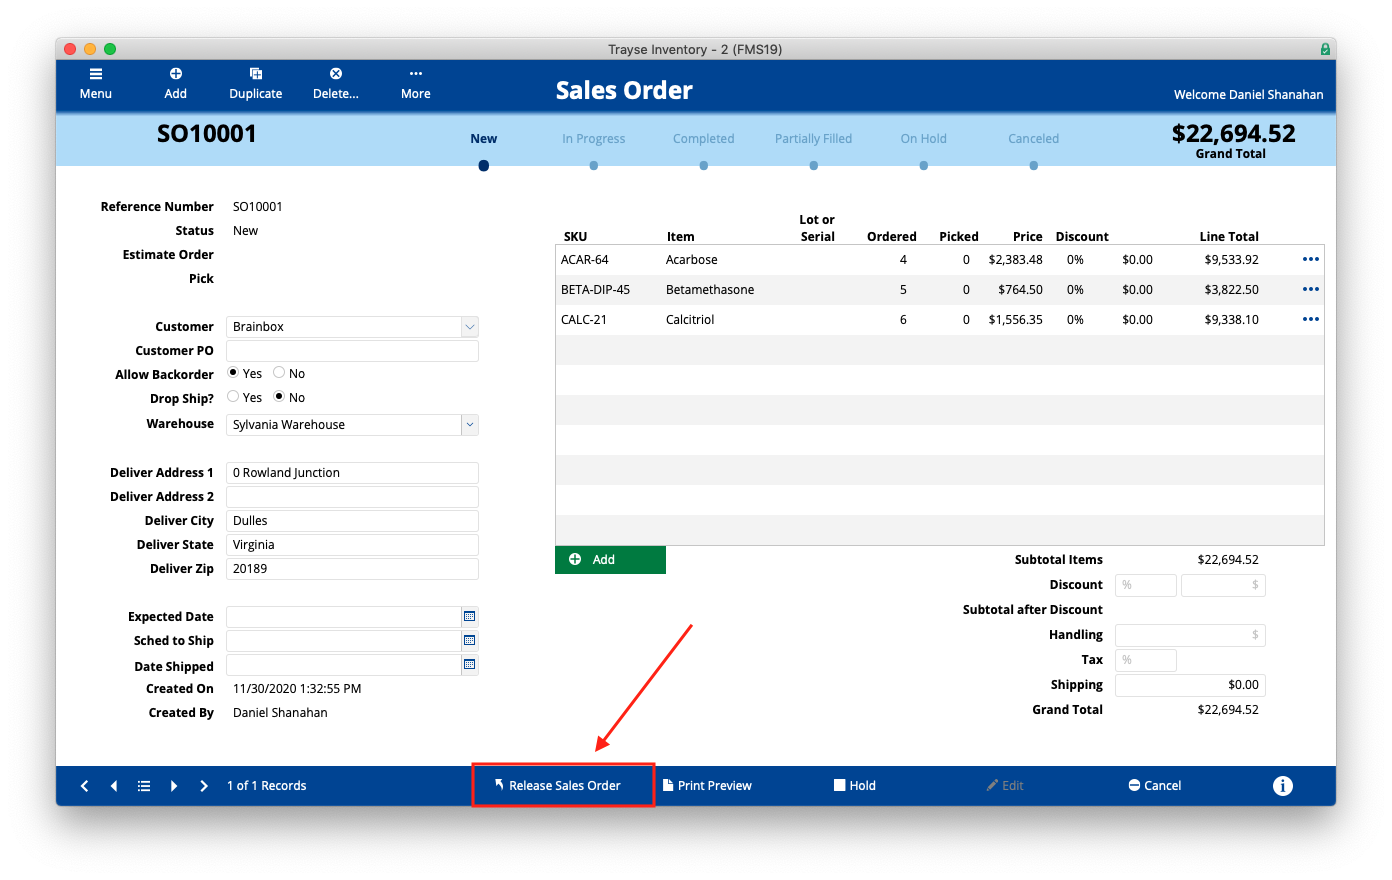The image size is (1392, 880).
Task: Click the Add record plus icon in the toolbar
Action: click(x=176, y=74)
